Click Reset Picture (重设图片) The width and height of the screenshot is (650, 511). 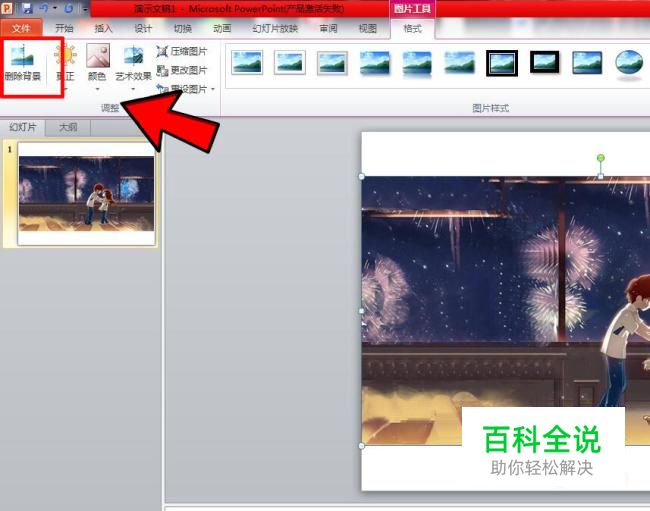(x=182, y=89)
